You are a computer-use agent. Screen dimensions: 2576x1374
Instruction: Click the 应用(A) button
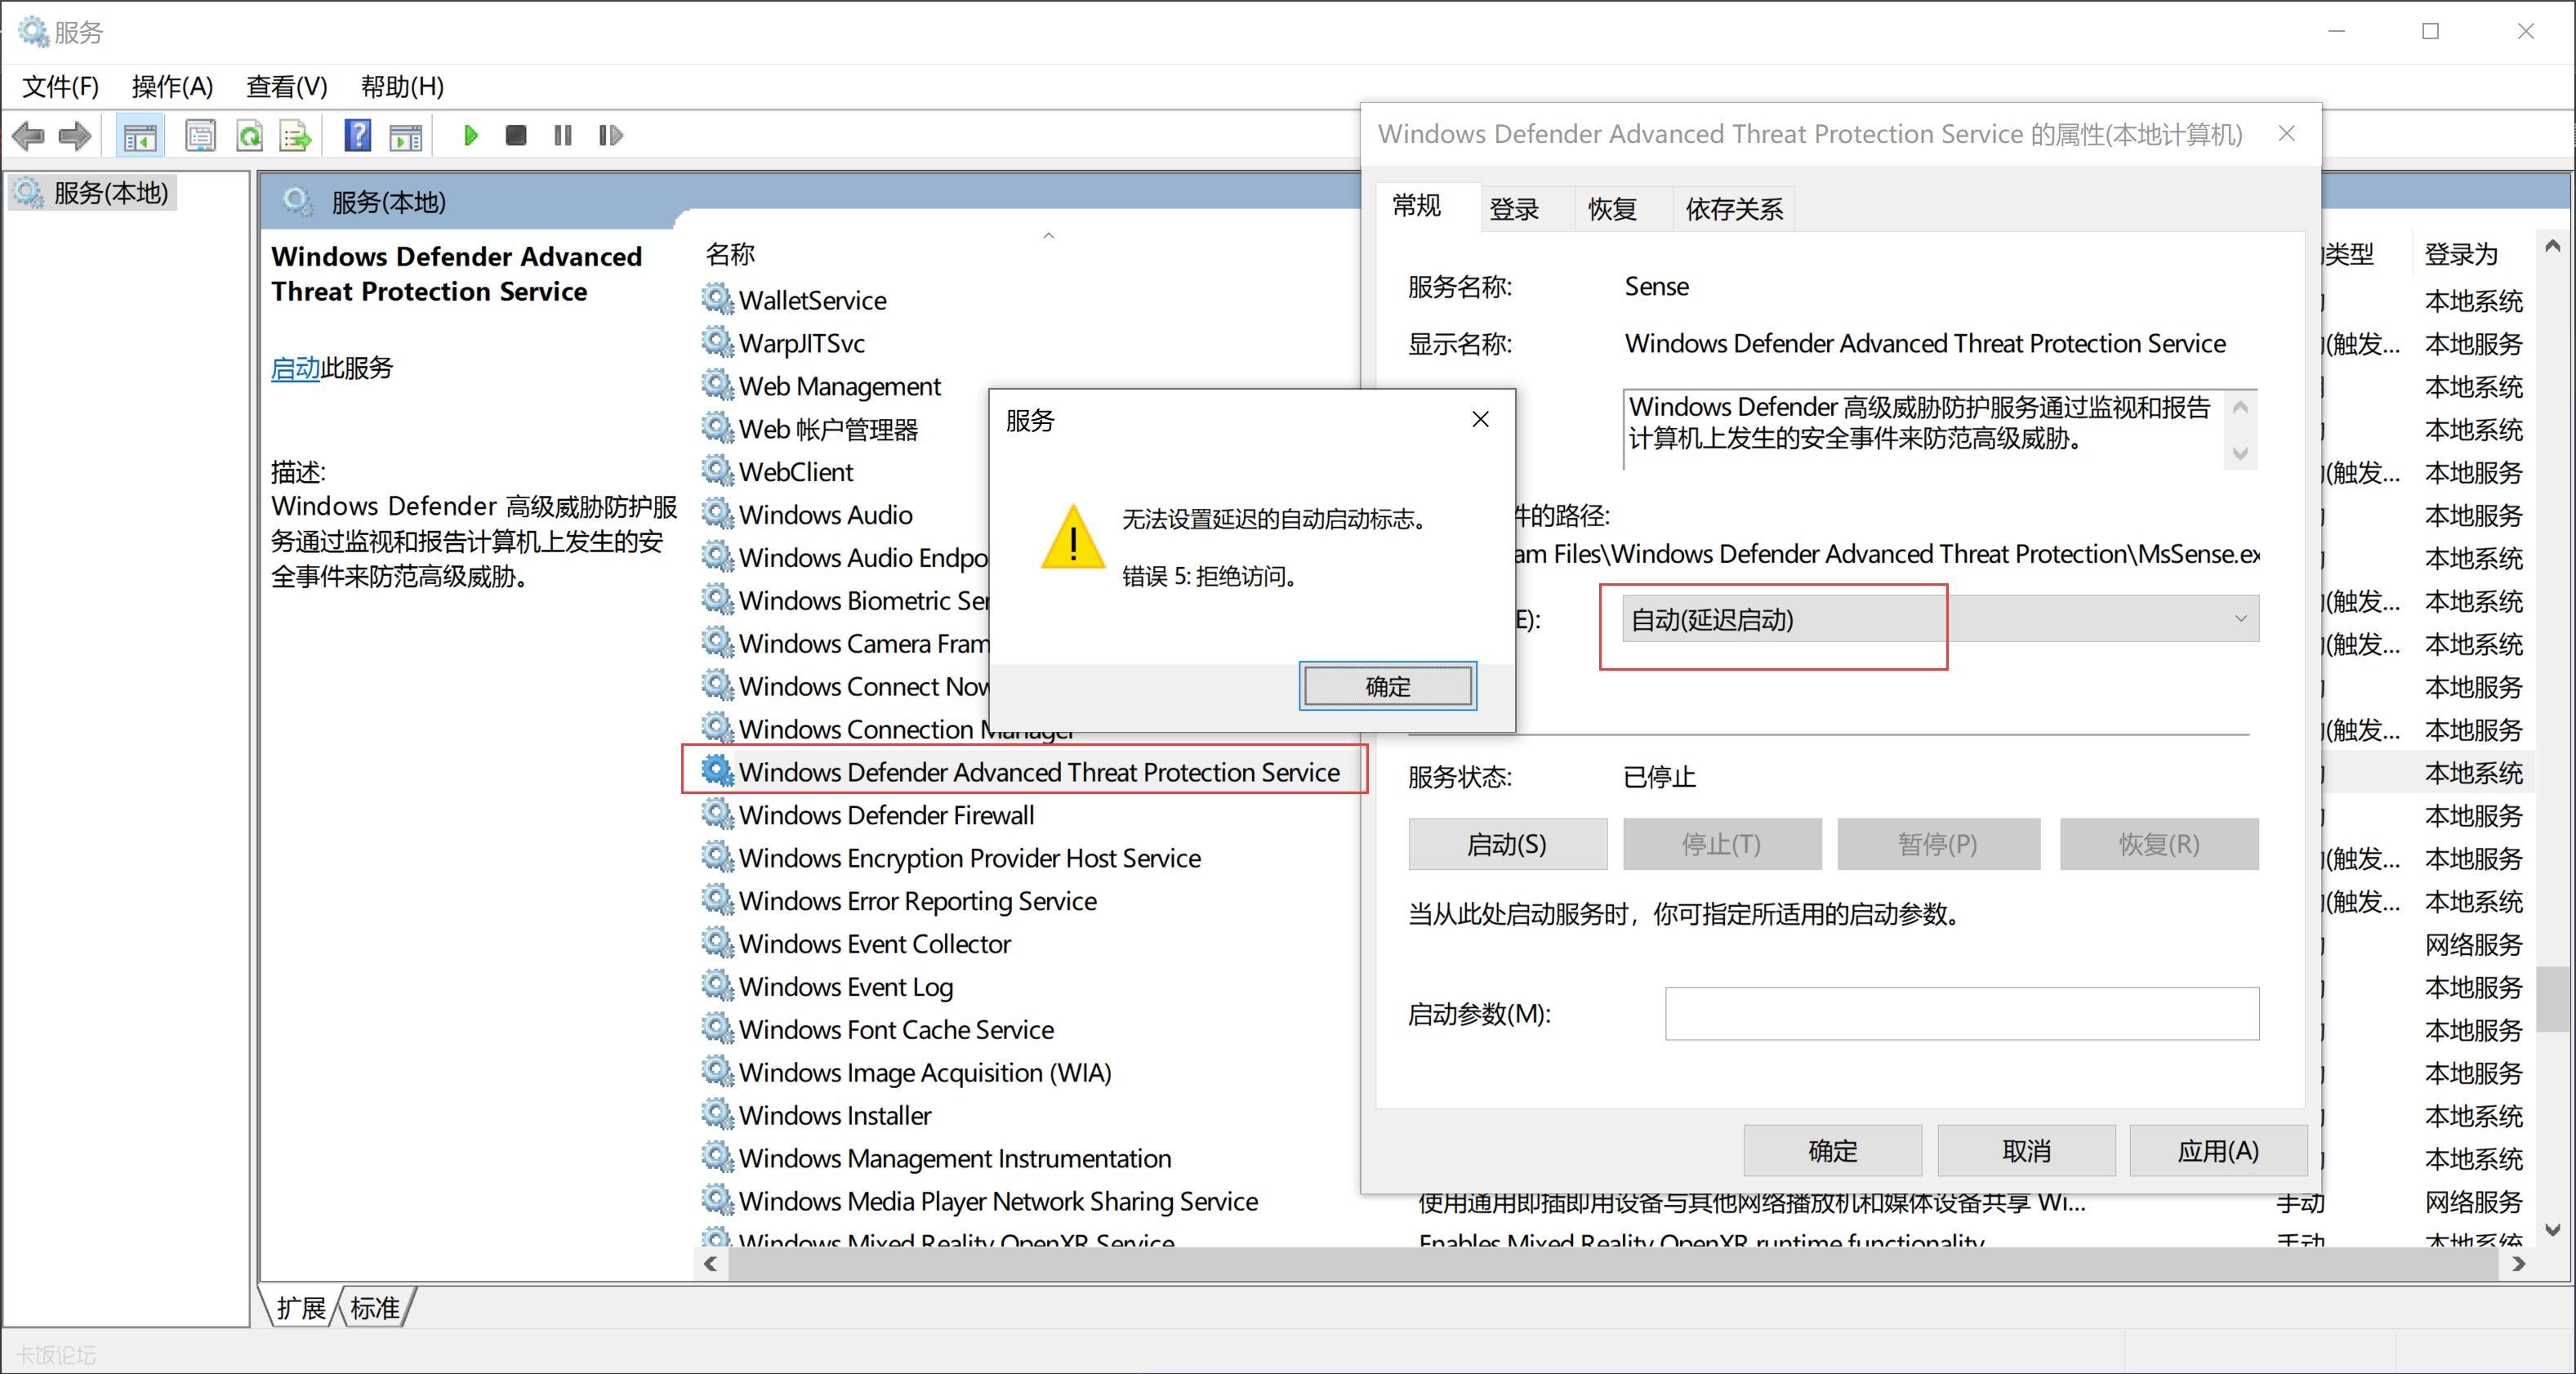(x=2218, y=1151)
